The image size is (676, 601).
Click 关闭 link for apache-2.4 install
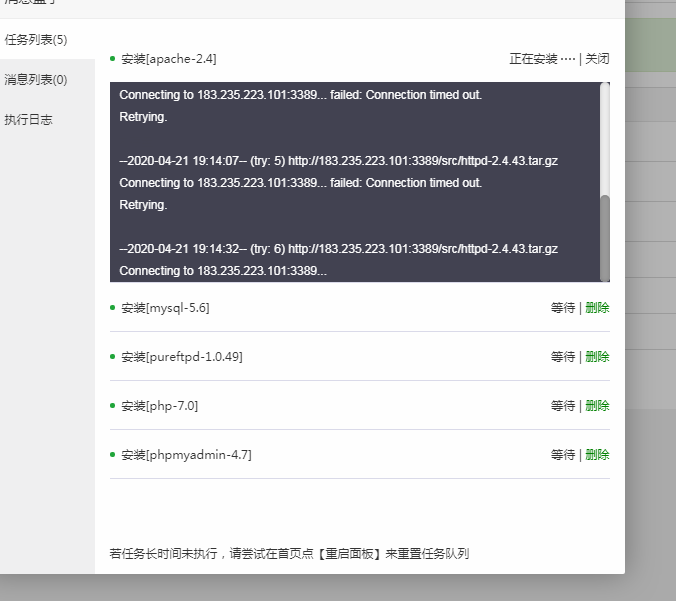[x=597, y=59]
